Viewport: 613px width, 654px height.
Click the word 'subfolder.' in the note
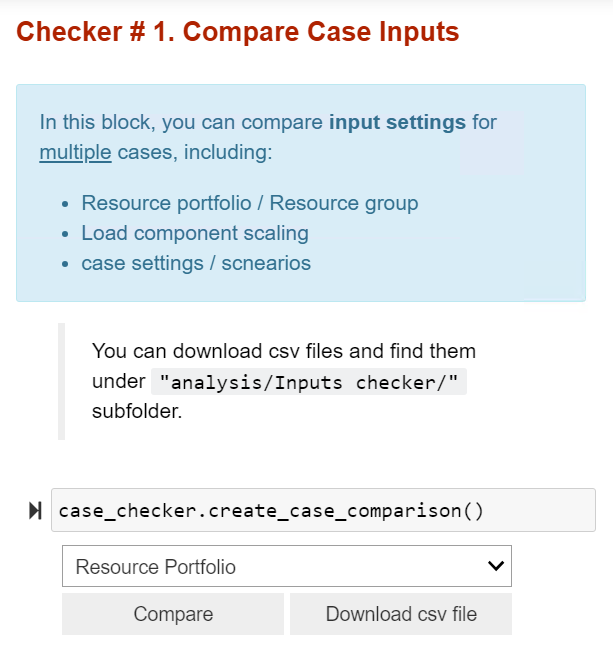point(137,411)
